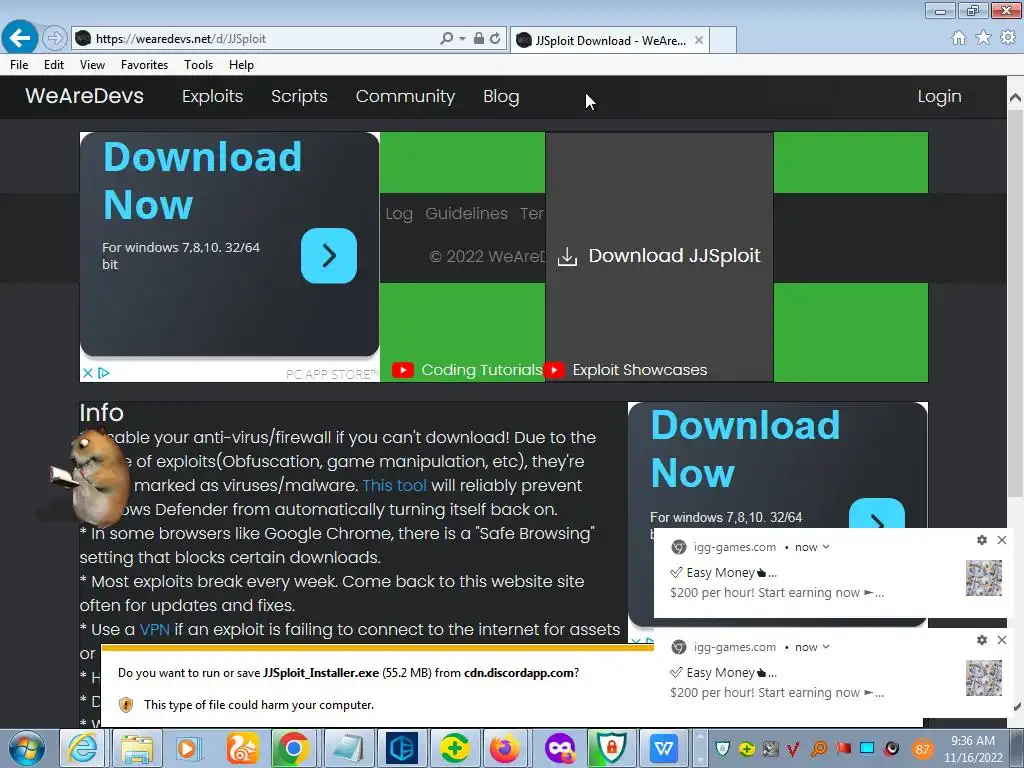Image resolution: width=1024 pixels, height=768 pixels.
Task: Click the reading hamster mascot
Action: (90, 477)
